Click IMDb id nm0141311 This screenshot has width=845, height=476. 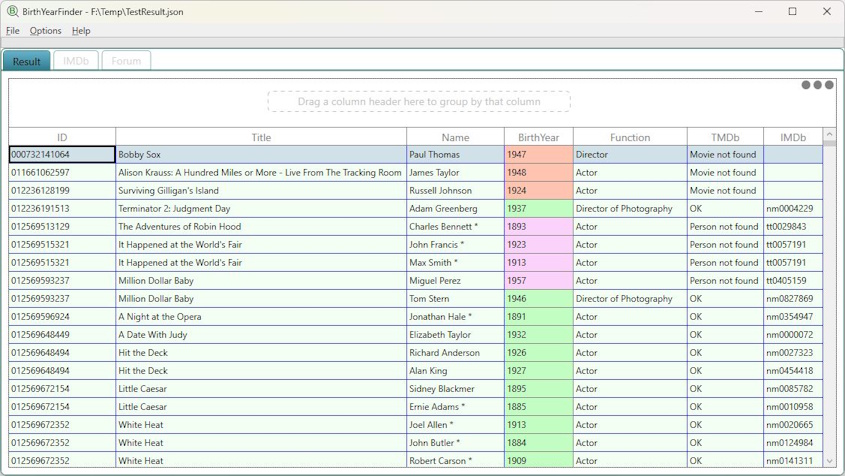pos(793,460)
